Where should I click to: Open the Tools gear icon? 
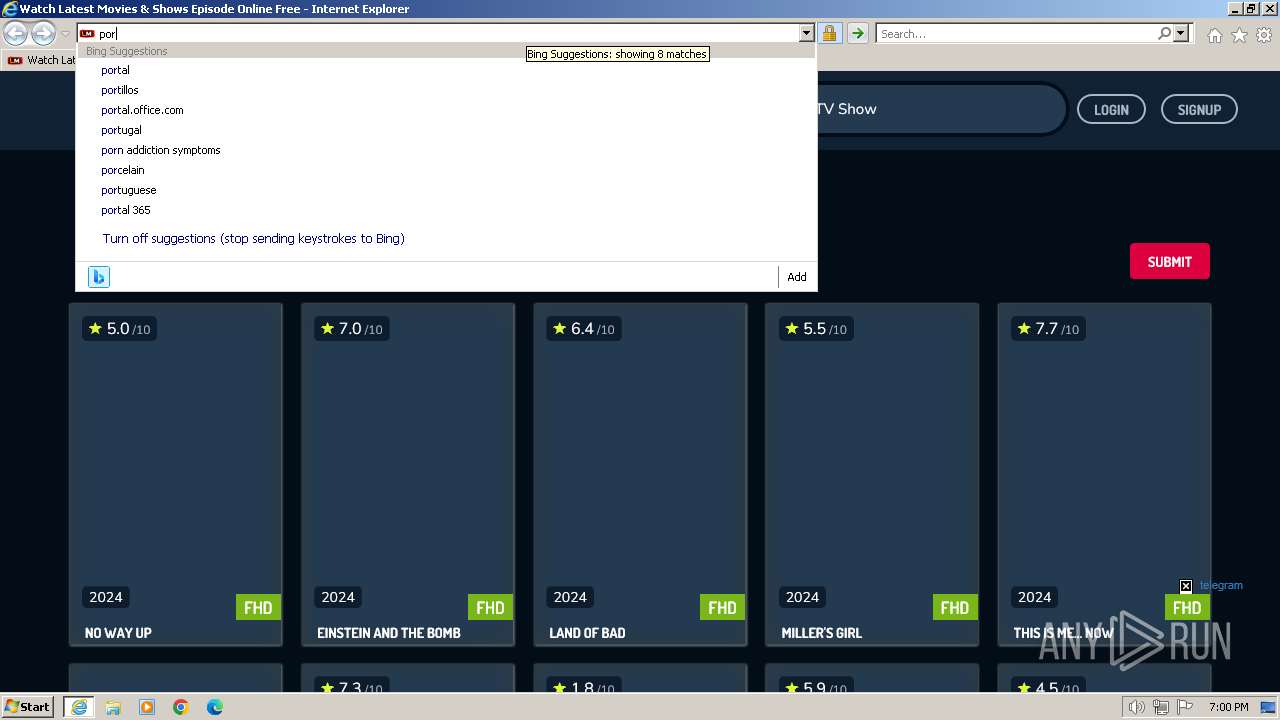tap(1264, 35)
